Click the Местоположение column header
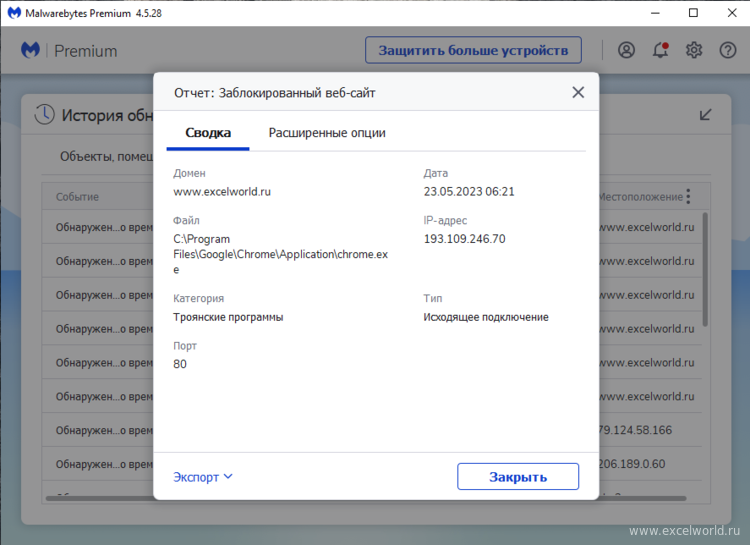 [640, 197]
